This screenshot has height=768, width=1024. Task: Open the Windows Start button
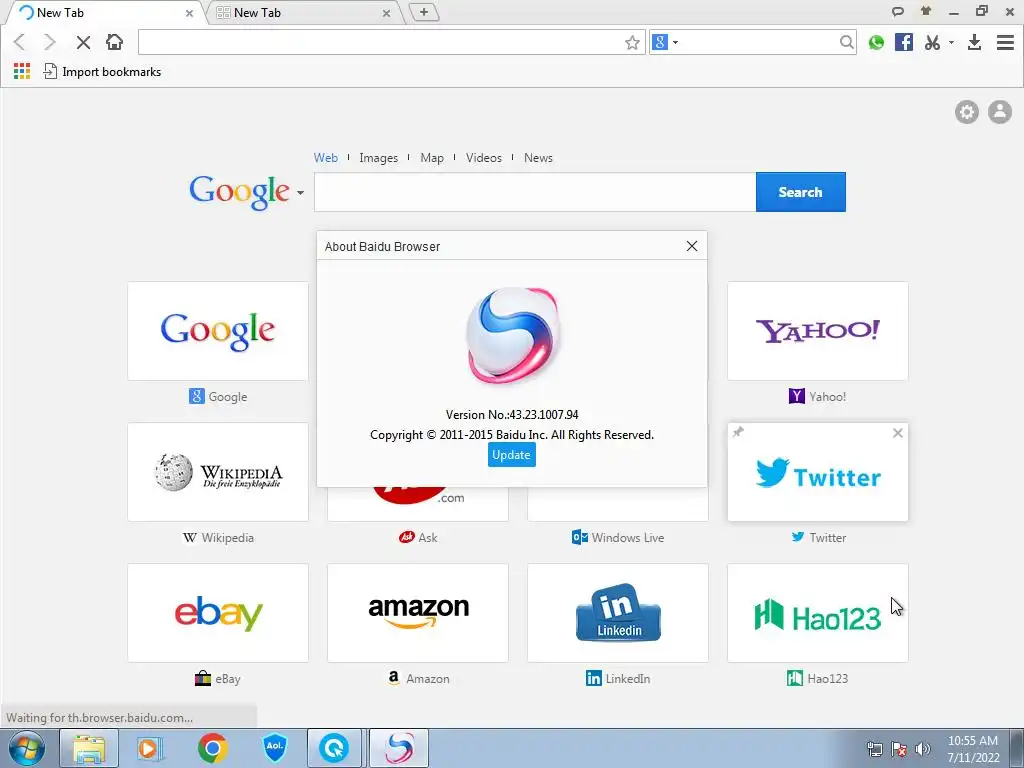(x=26, y=749)
